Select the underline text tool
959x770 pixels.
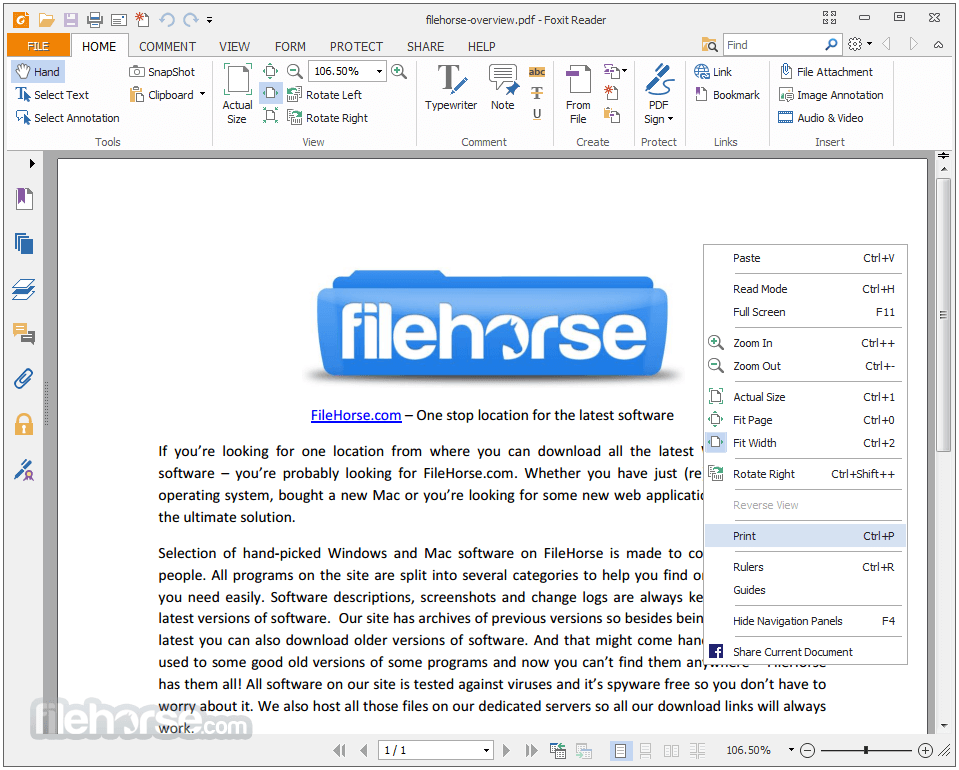[x=537, y=114]
